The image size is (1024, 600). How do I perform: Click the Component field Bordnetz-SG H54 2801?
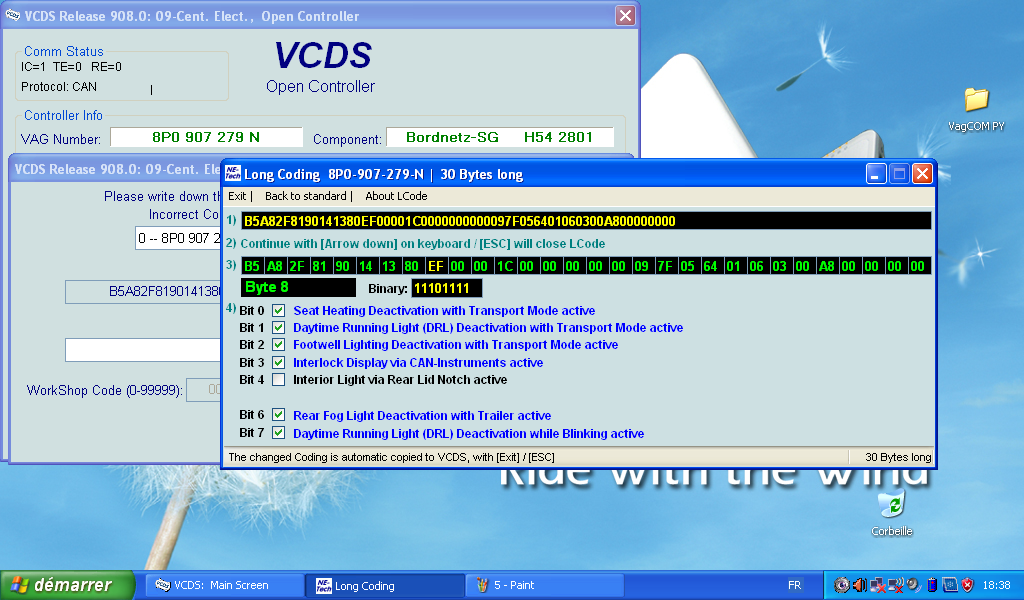pyautogui.click(x=500, y=137)
